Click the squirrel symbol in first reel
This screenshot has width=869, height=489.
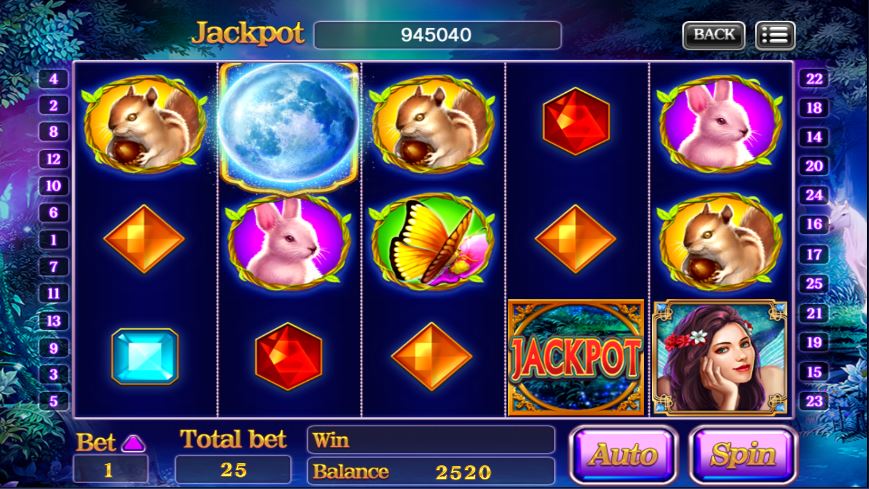[145, 124]
